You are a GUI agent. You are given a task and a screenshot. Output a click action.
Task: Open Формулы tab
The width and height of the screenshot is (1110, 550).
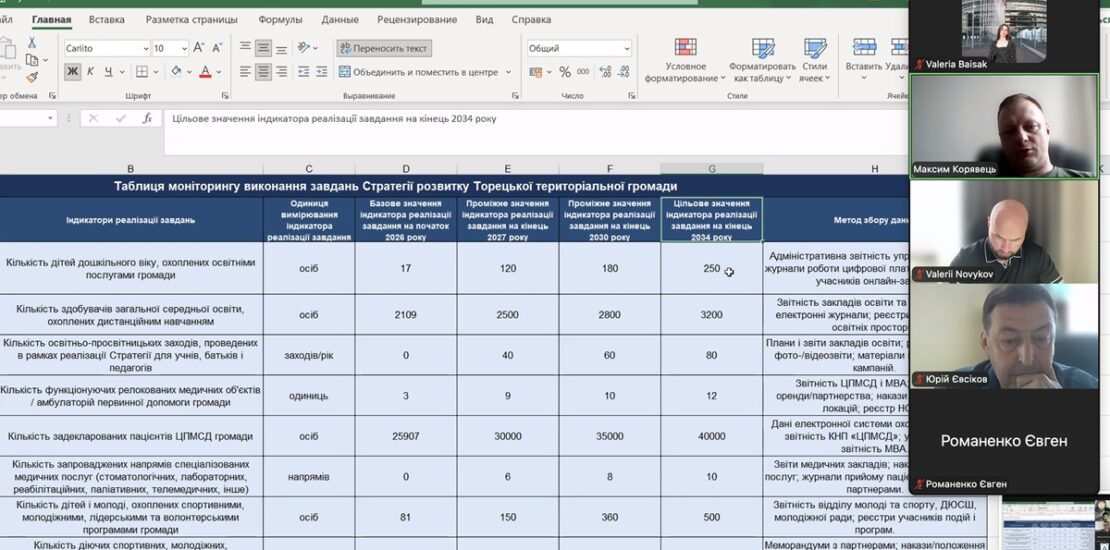pyautogui.click(x=280, y=19)
